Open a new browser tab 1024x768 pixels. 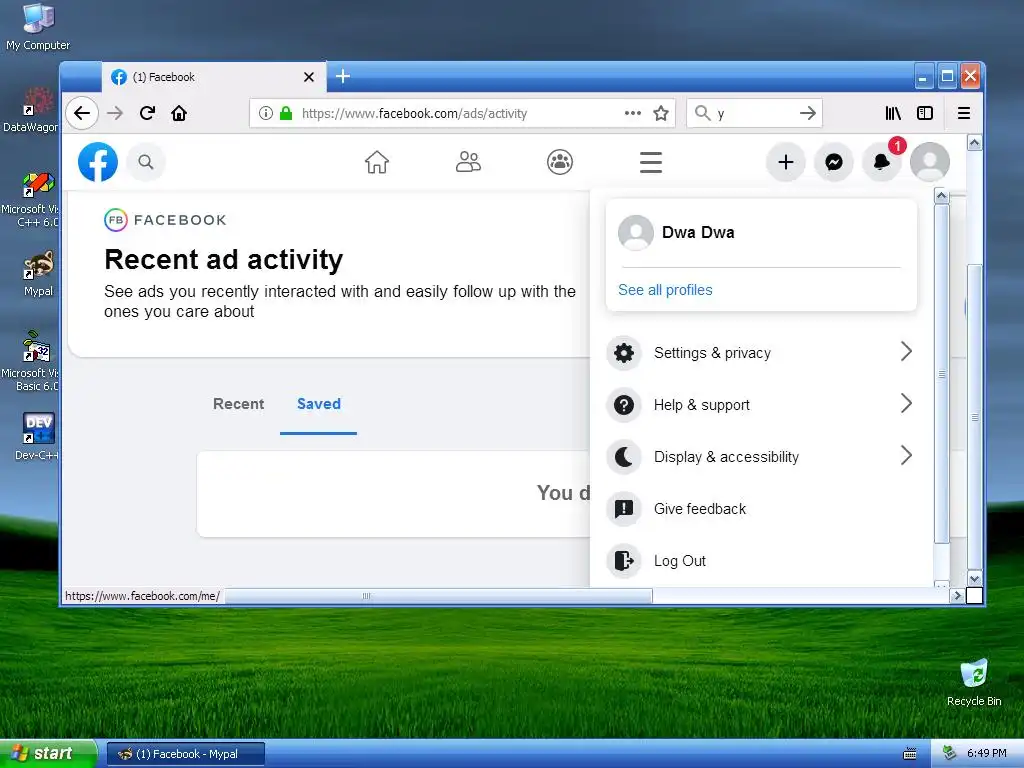[x=343, y=76]
